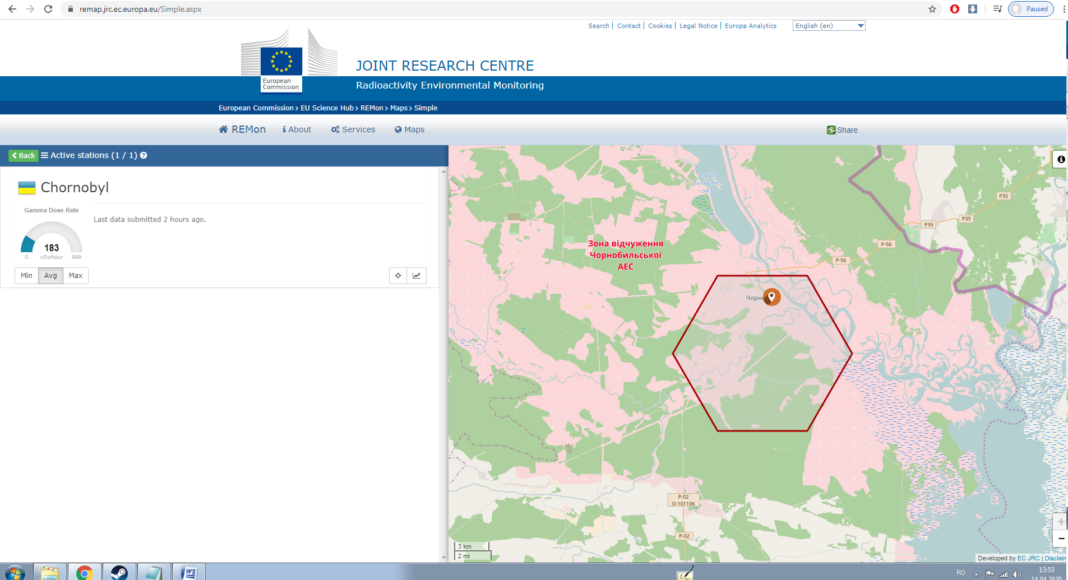Open the About menu item
The image size is (1068, 580).
coord(297,129)
